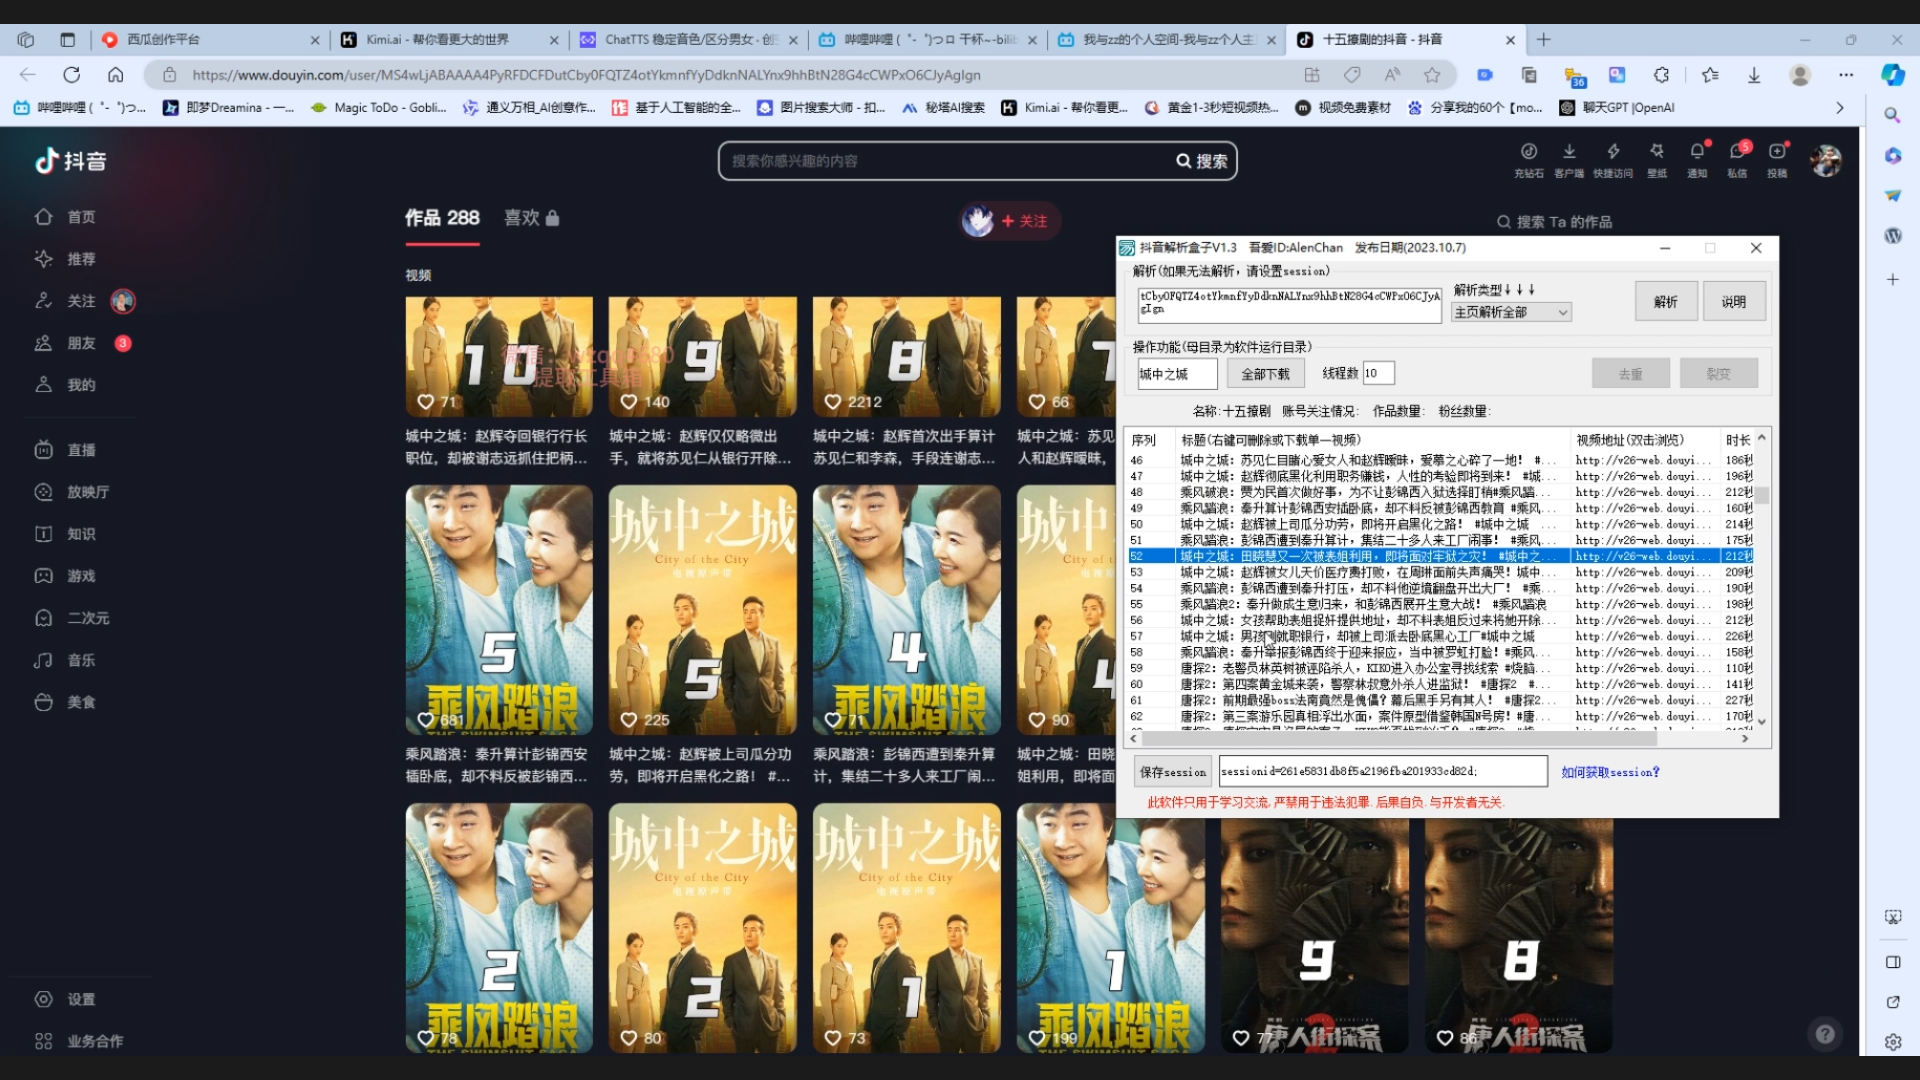Open the games sidebar icon
Image resolution: width=1920 pixels, height=1080 pixels.
coord(44,576)
